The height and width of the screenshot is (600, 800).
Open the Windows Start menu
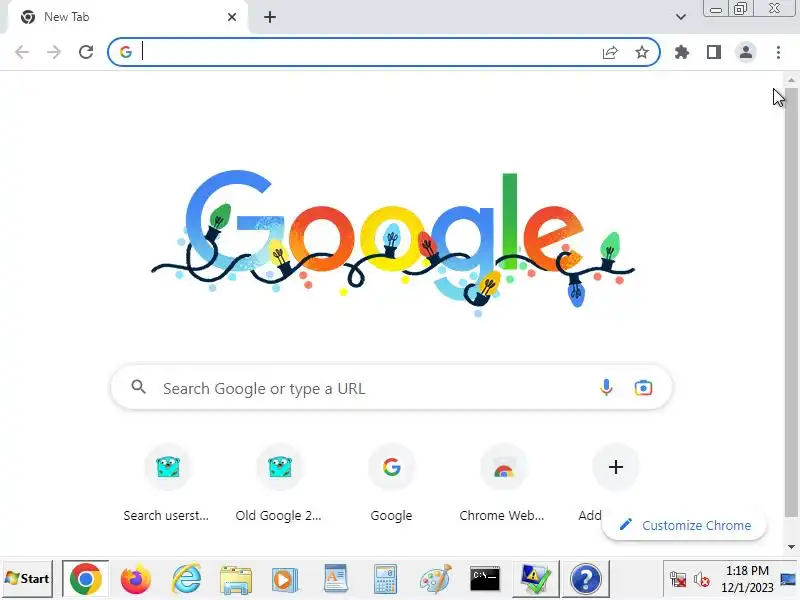tap(27, 579)
